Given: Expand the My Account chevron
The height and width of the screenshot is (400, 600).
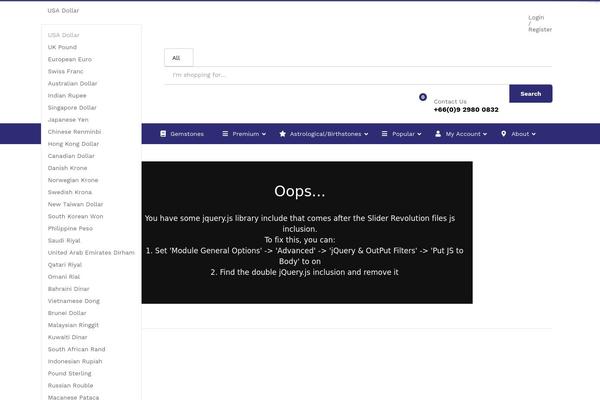Looking at the screenshot, I should [485, 134].
